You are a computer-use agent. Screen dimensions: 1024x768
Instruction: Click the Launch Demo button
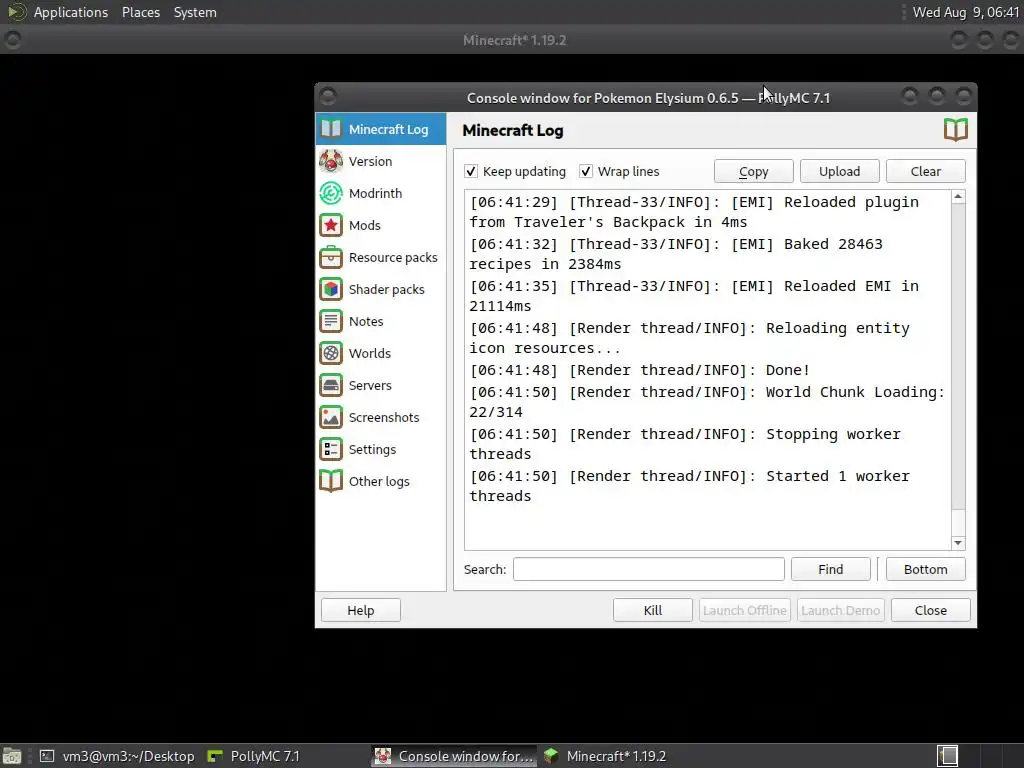tap(840, 610)
